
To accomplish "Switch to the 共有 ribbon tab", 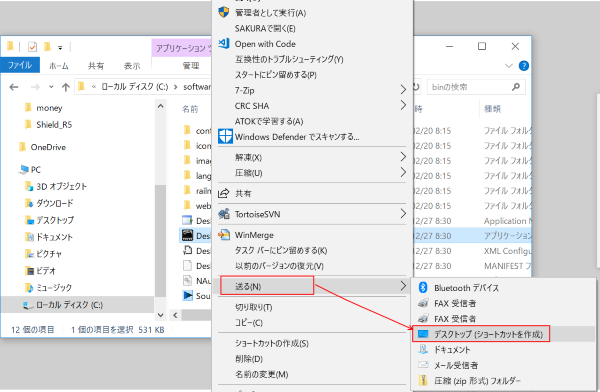I will [x=96, y=66].
